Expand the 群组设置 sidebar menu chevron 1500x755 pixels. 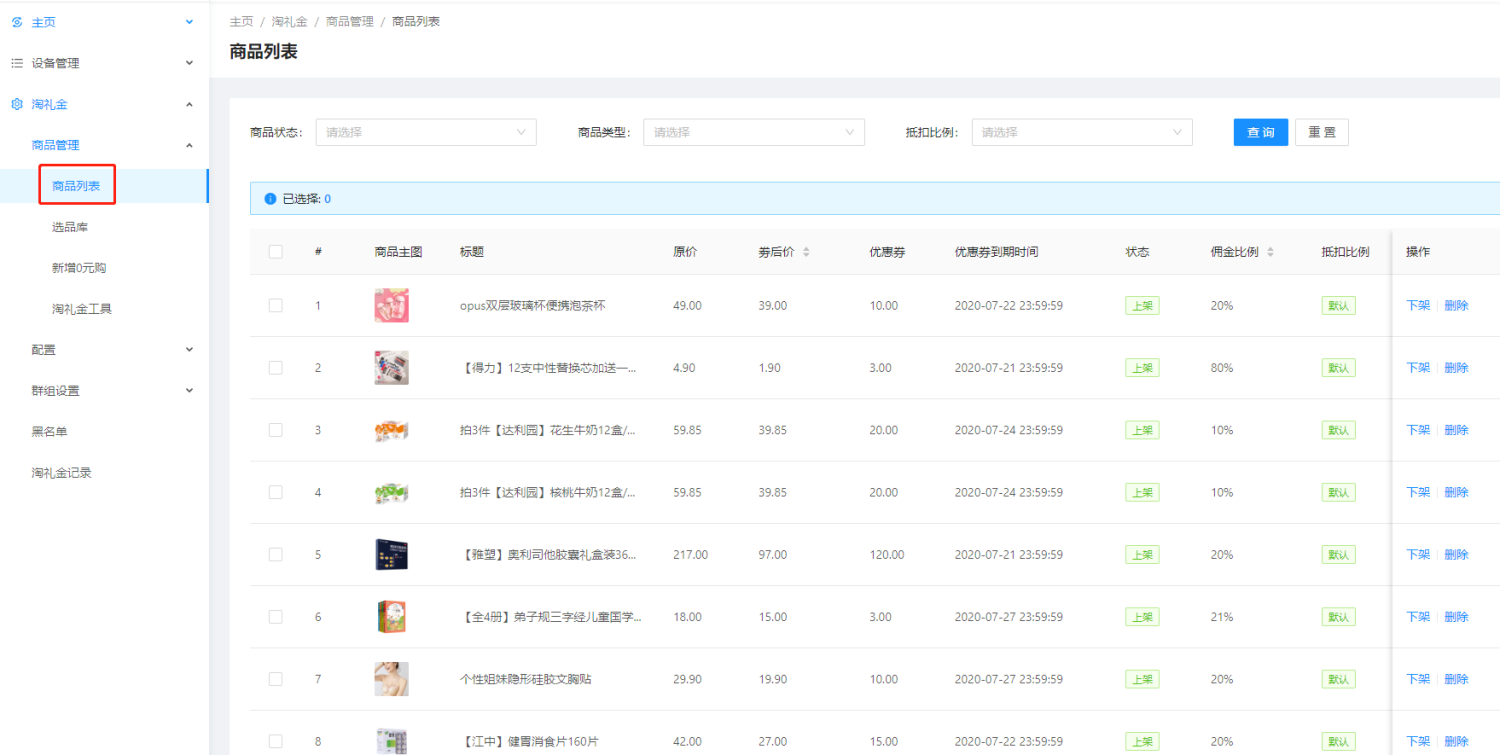tap(189, 391)
